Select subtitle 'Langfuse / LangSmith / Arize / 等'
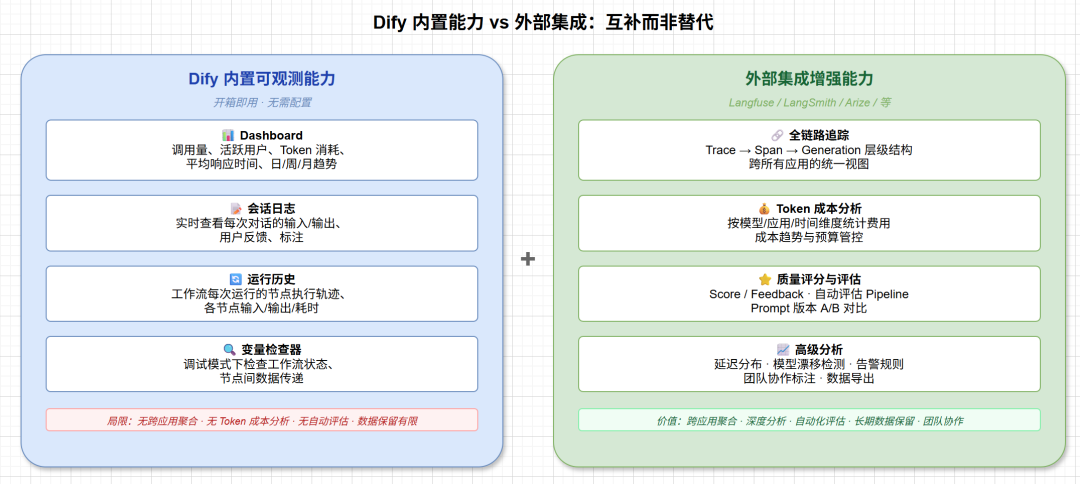 tap(809, 103)
